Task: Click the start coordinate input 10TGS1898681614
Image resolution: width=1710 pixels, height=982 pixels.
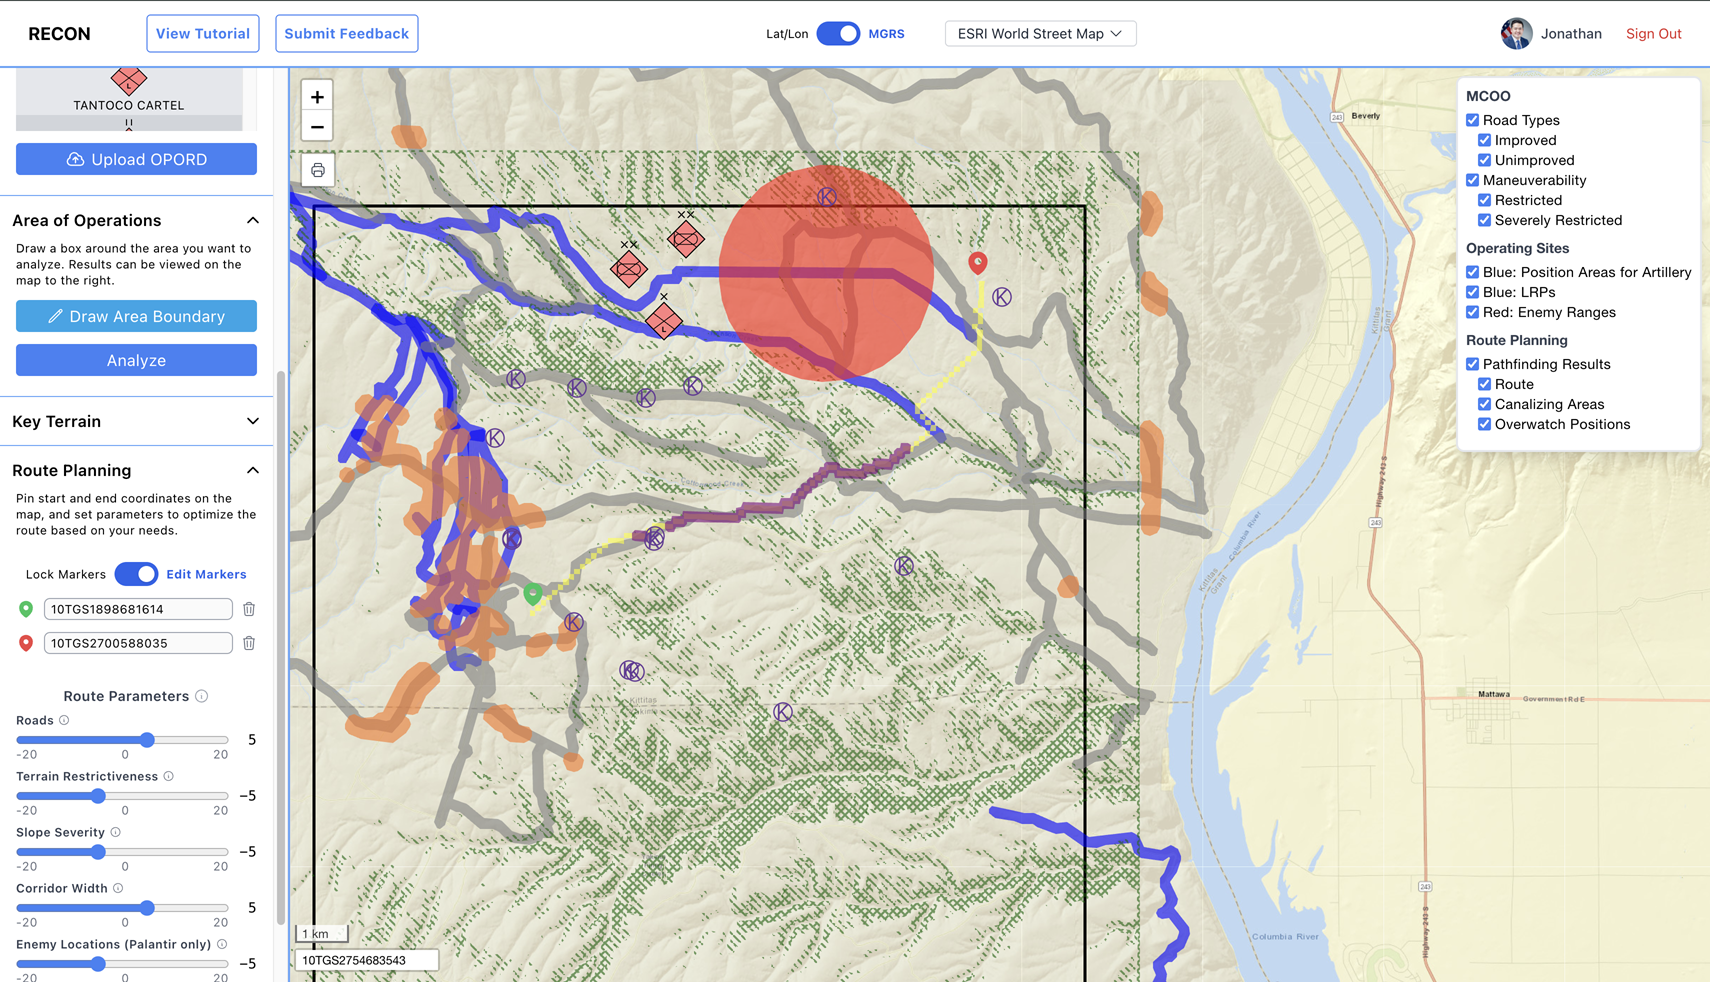Action: pos(138,609)
